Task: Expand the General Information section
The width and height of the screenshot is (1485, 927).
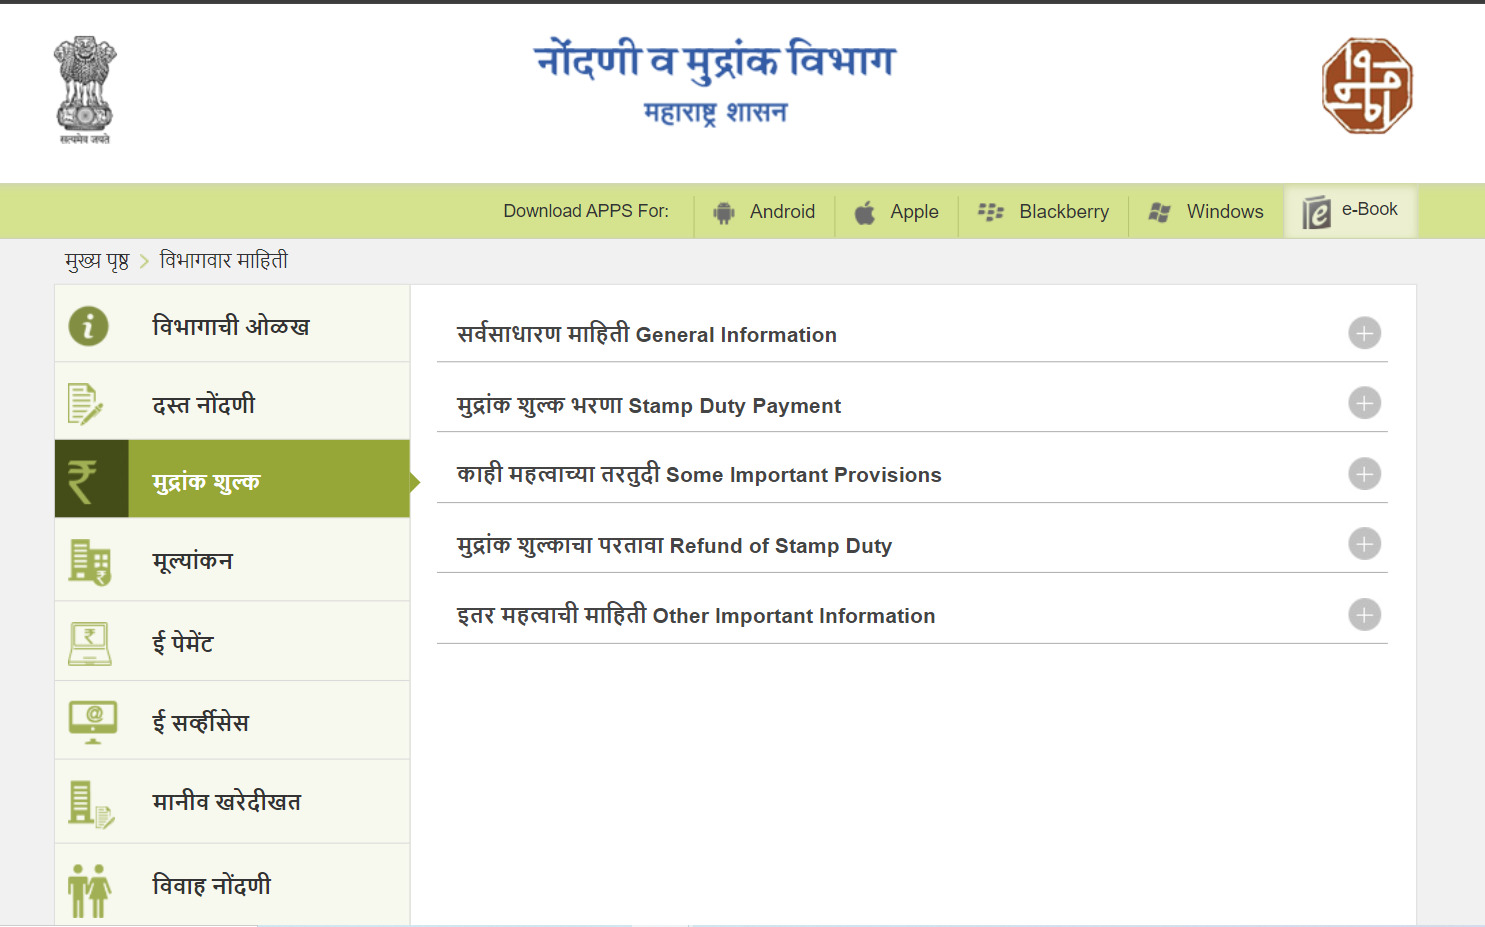Action: pyautogui.click(x=1364, y=333)
